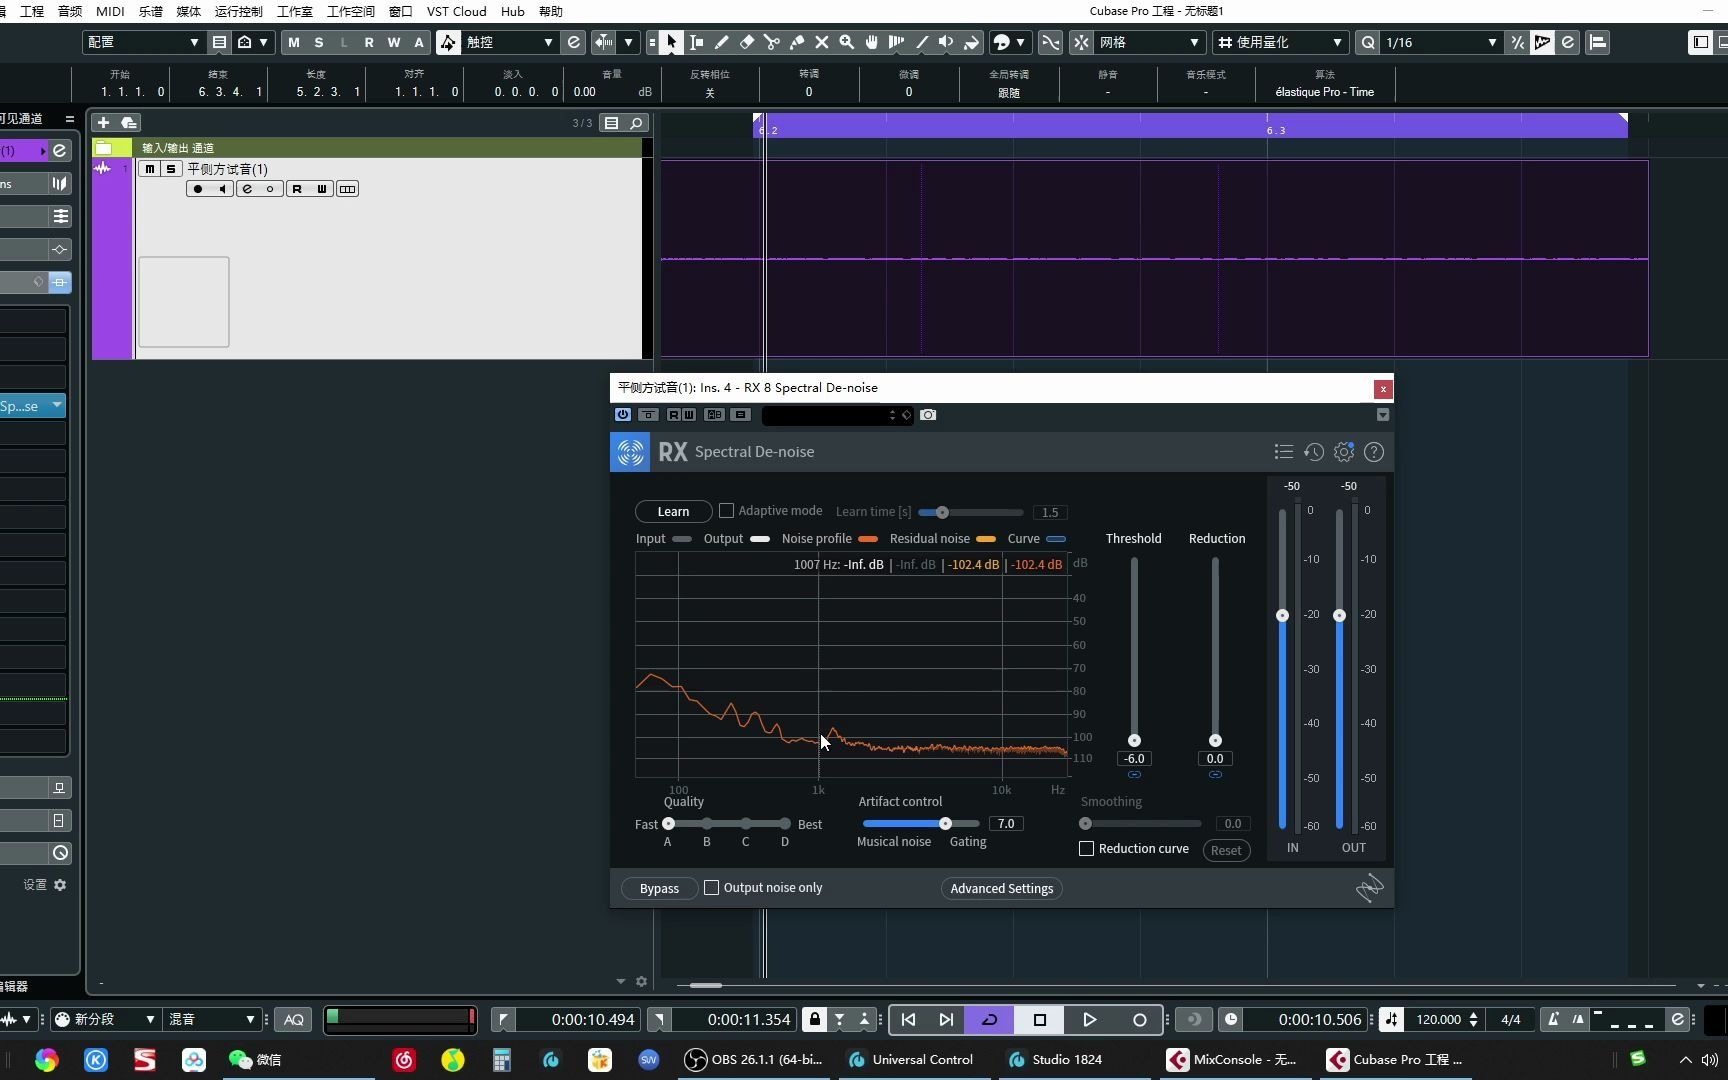Select the Line tool

click(x=922, y=42)
